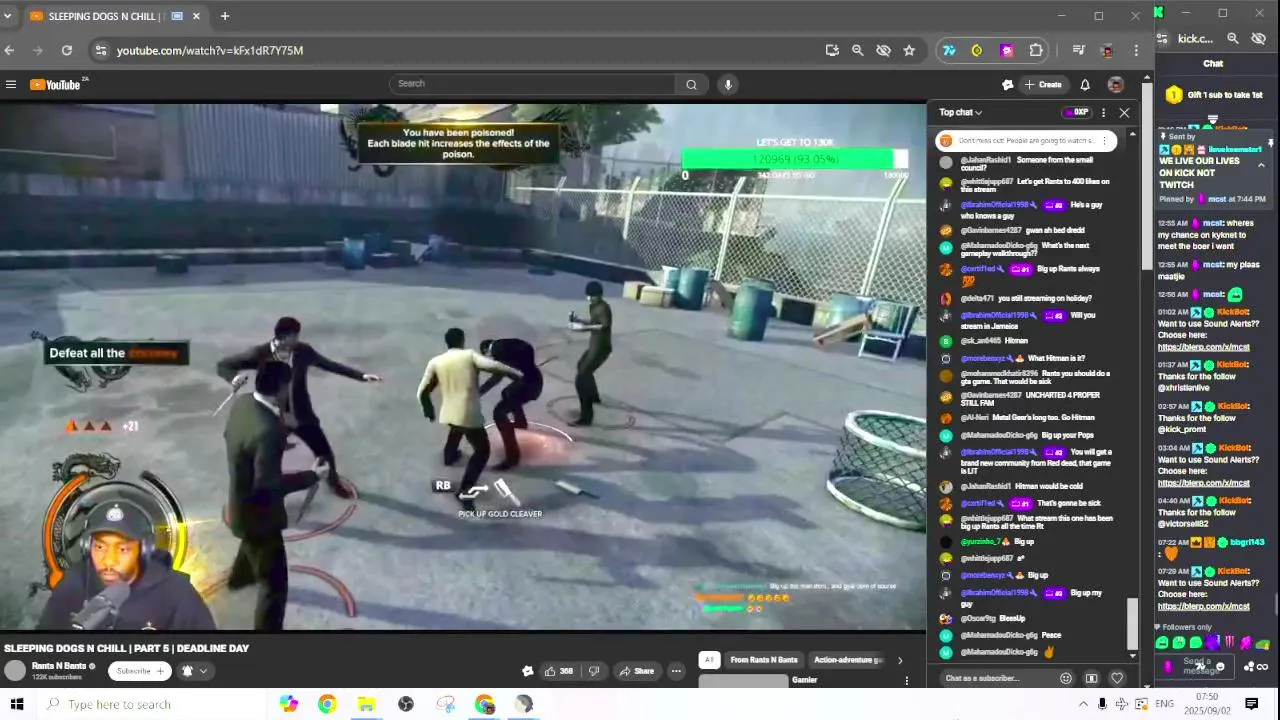The height and width of the screenshot is (720, 1280).
Task: Click Gift 1 sub banner in Kick
Action: pyautogui.click(x=1214, y=95)
